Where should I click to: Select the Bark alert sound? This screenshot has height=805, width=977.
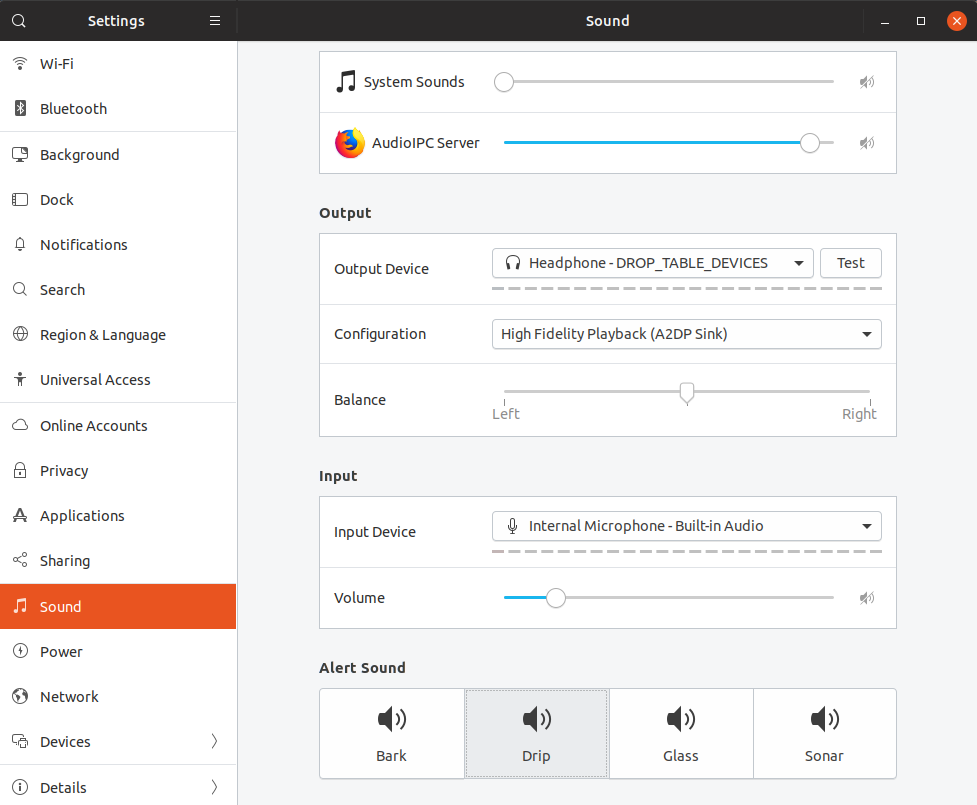pos(392,733)
